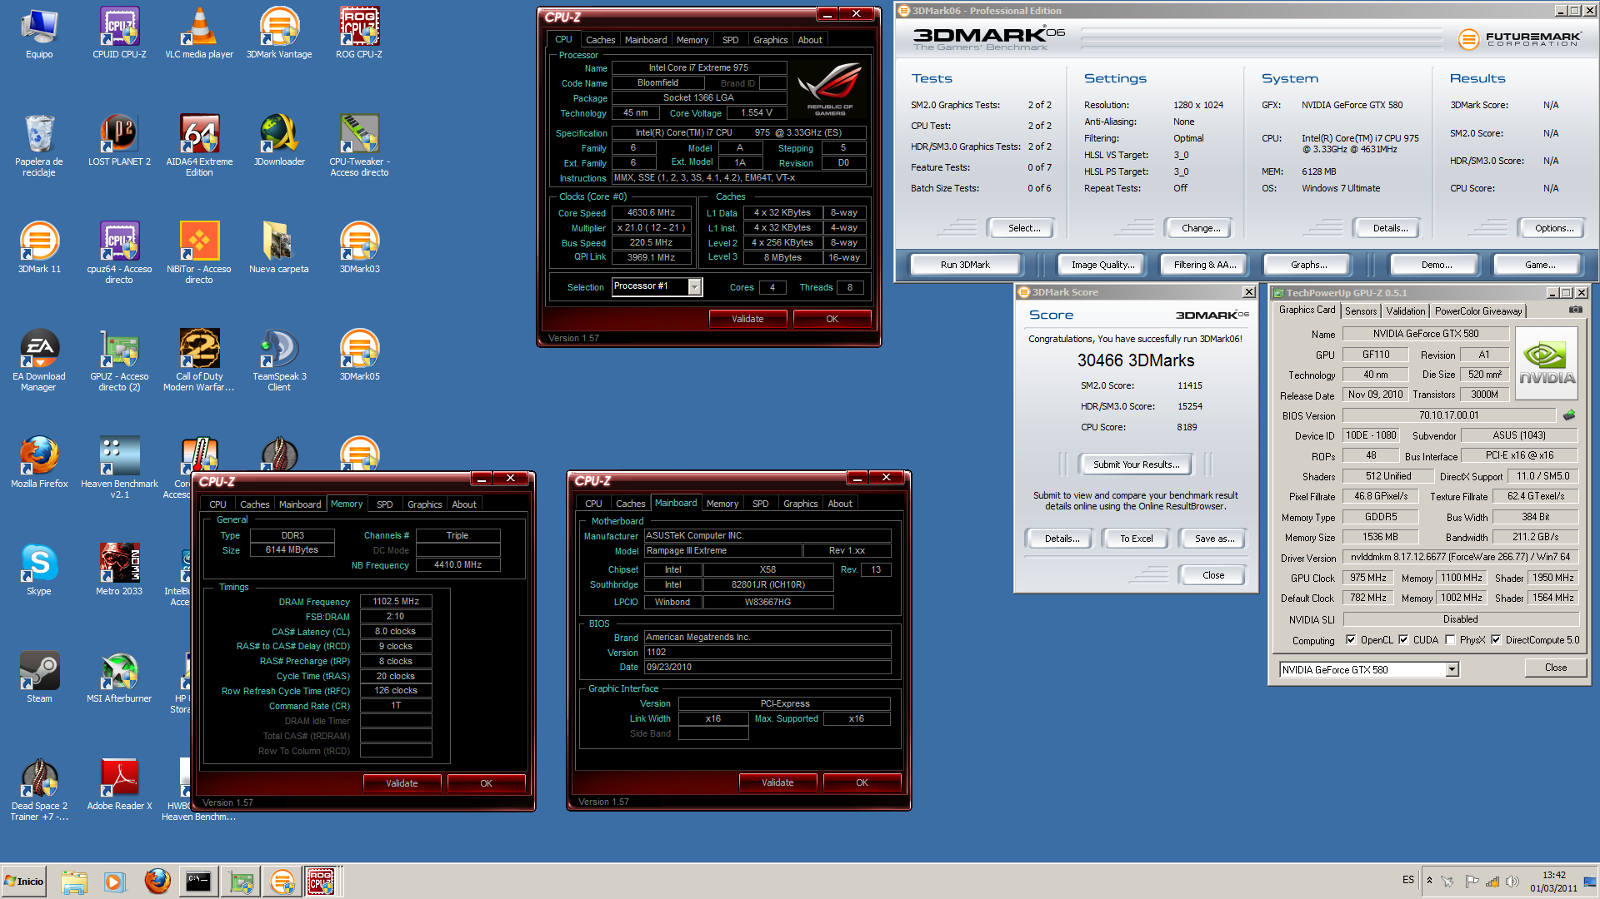Click Submit Your Results button

pyautogui.click(x=1136, y=464)
